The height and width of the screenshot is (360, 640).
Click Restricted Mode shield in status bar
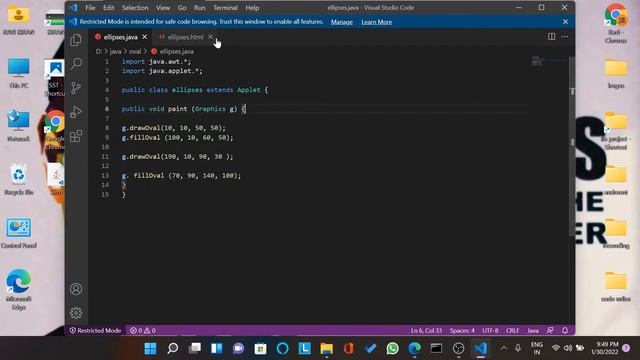tap(95, 330)
